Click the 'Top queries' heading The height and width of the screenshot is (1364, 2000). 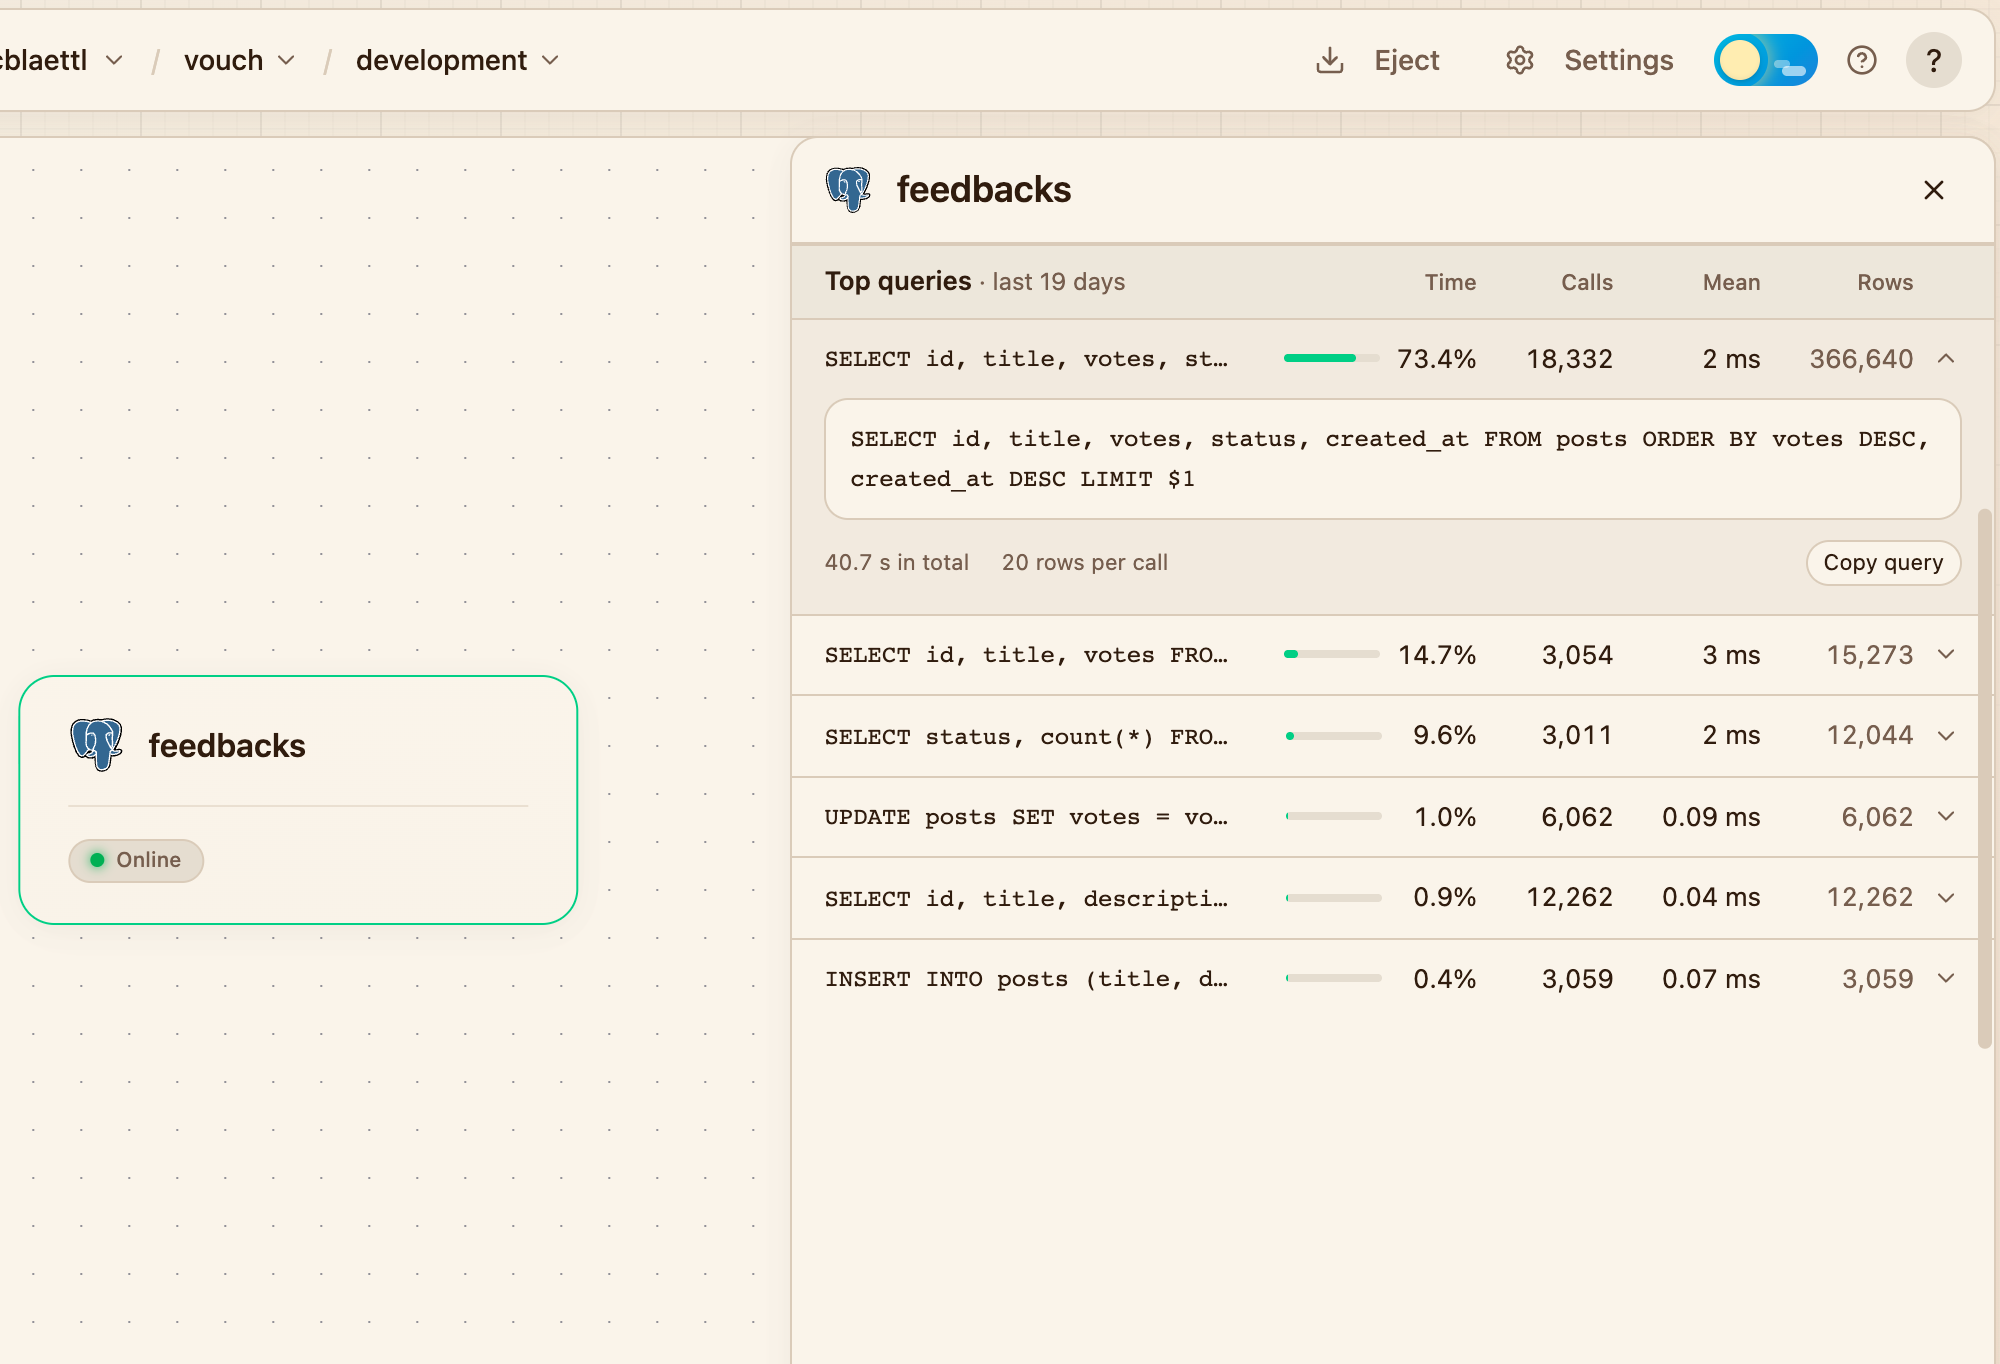[898, 281]
